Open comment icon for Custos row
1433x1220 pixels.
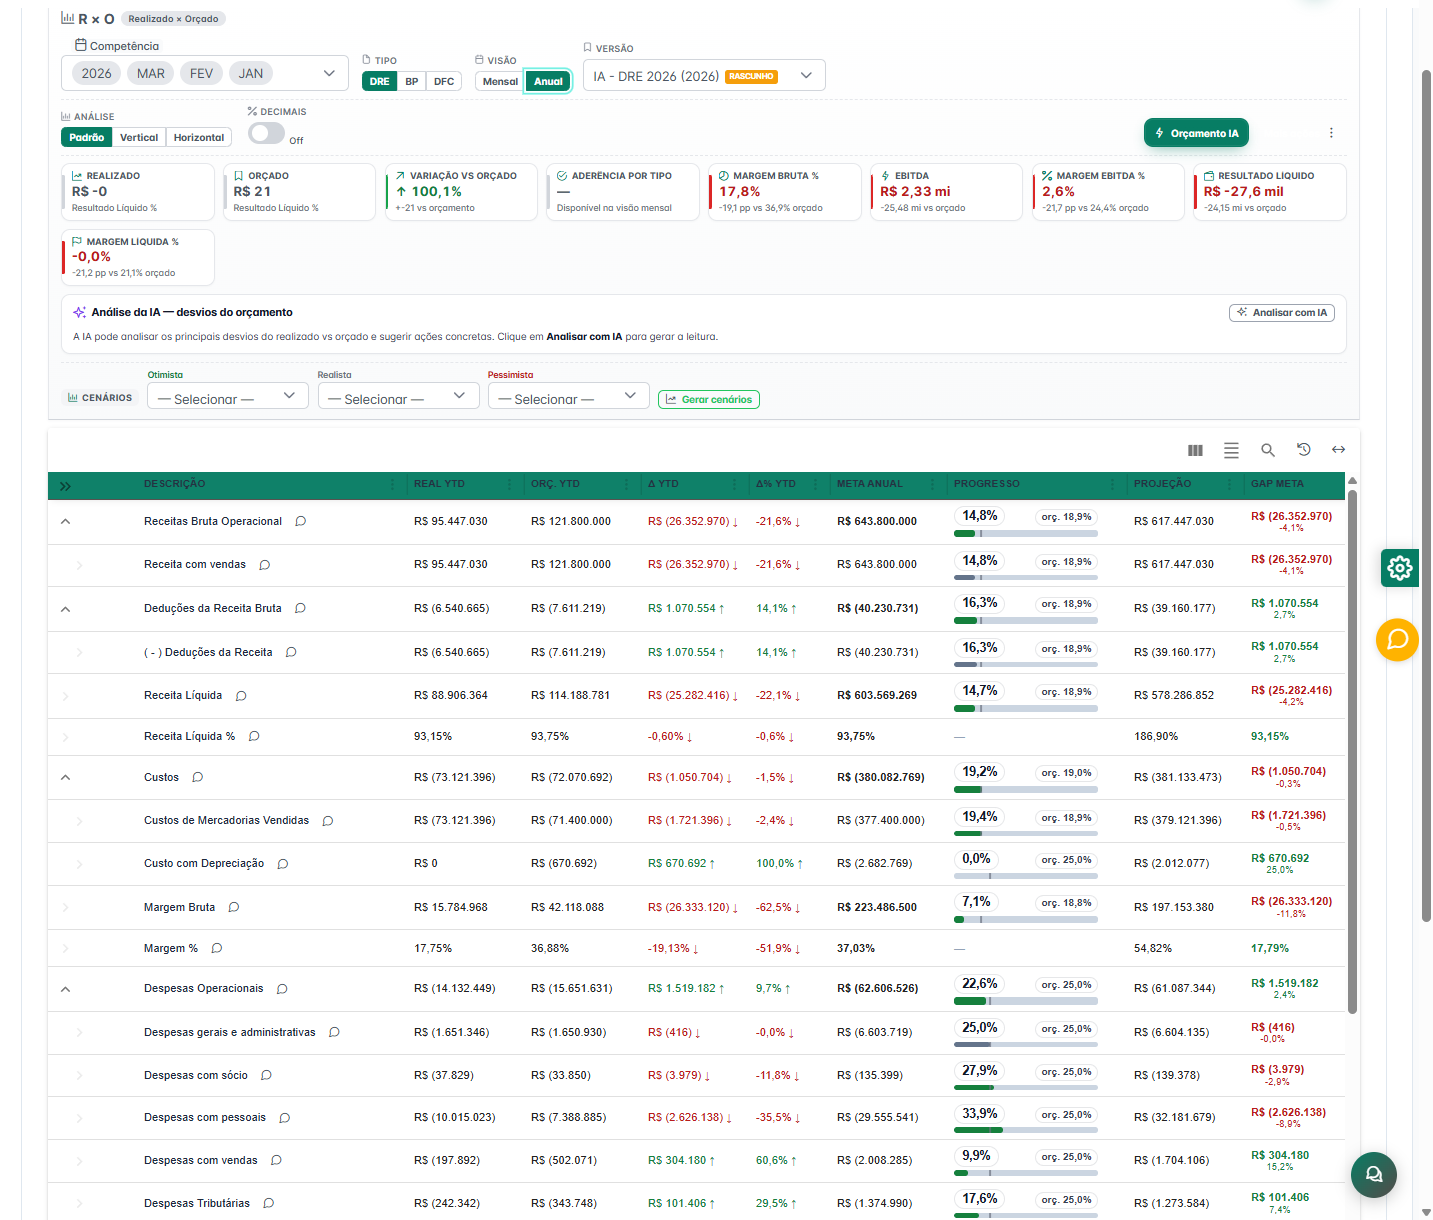click(197, 777)
